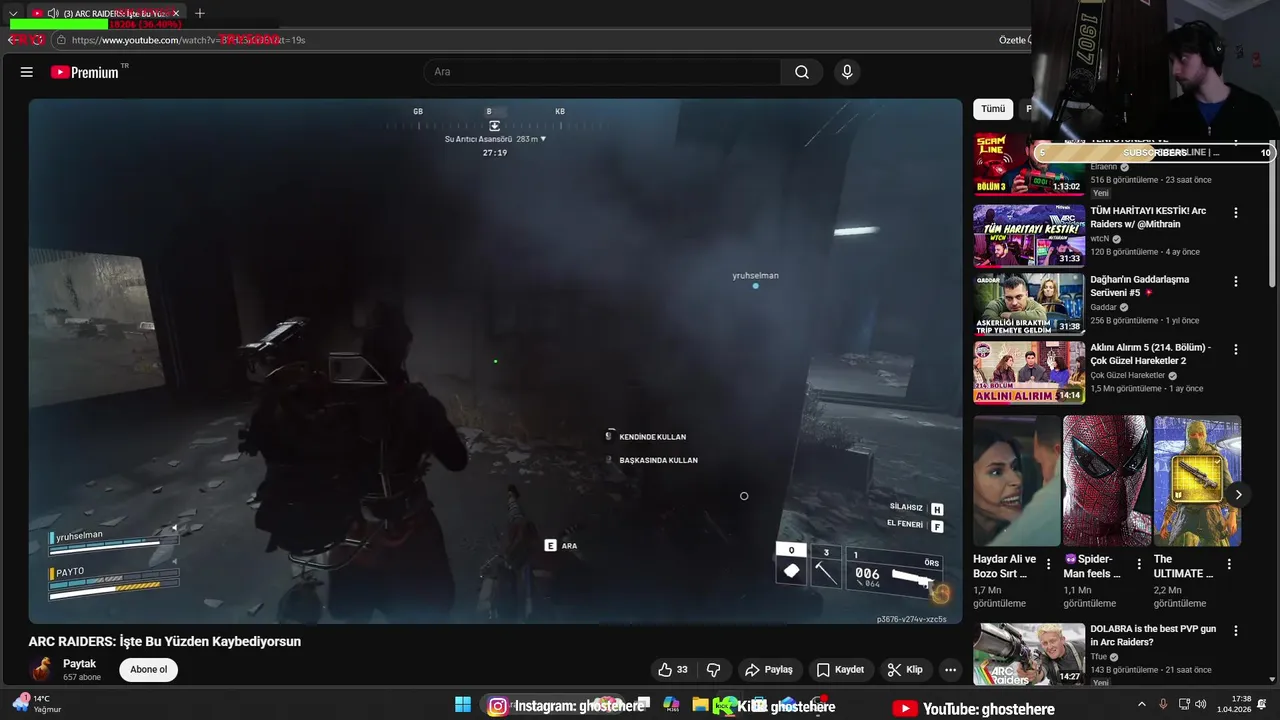Open options for DOLABRA video
This screenshot has width=1280, height=720.
coord(1236,631)
